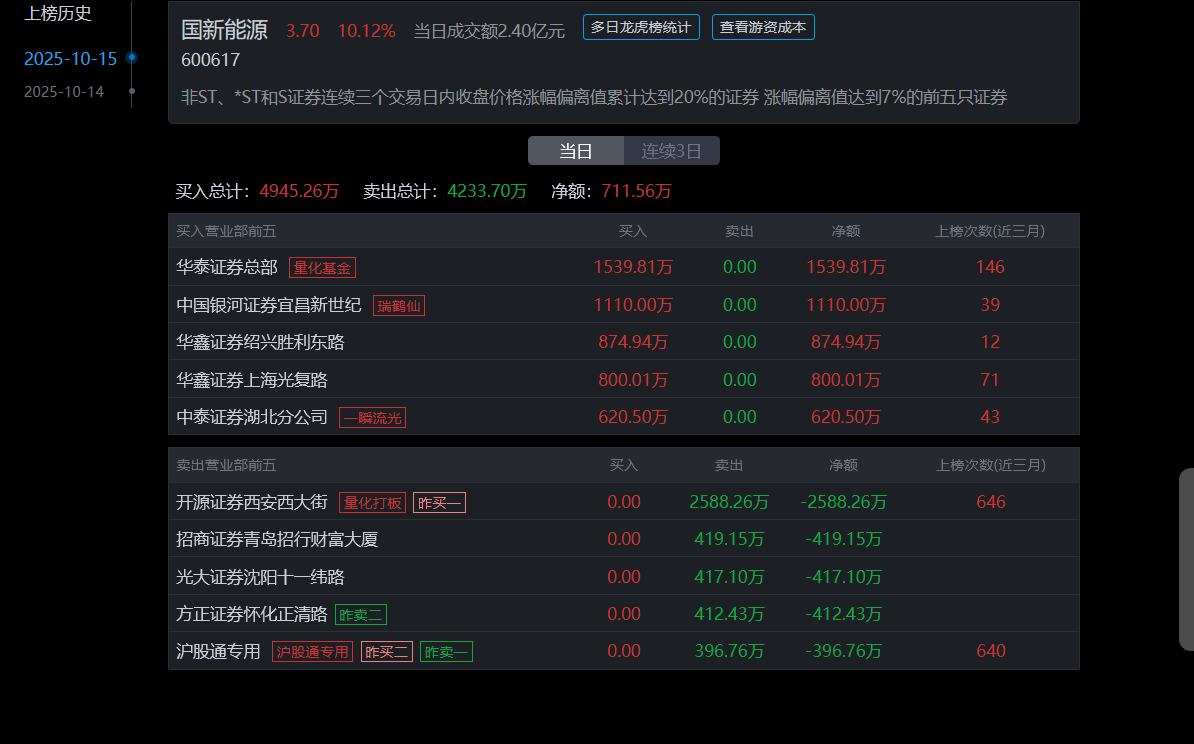Click count 646 for 开源证券西安西大街

click(991, 503)
